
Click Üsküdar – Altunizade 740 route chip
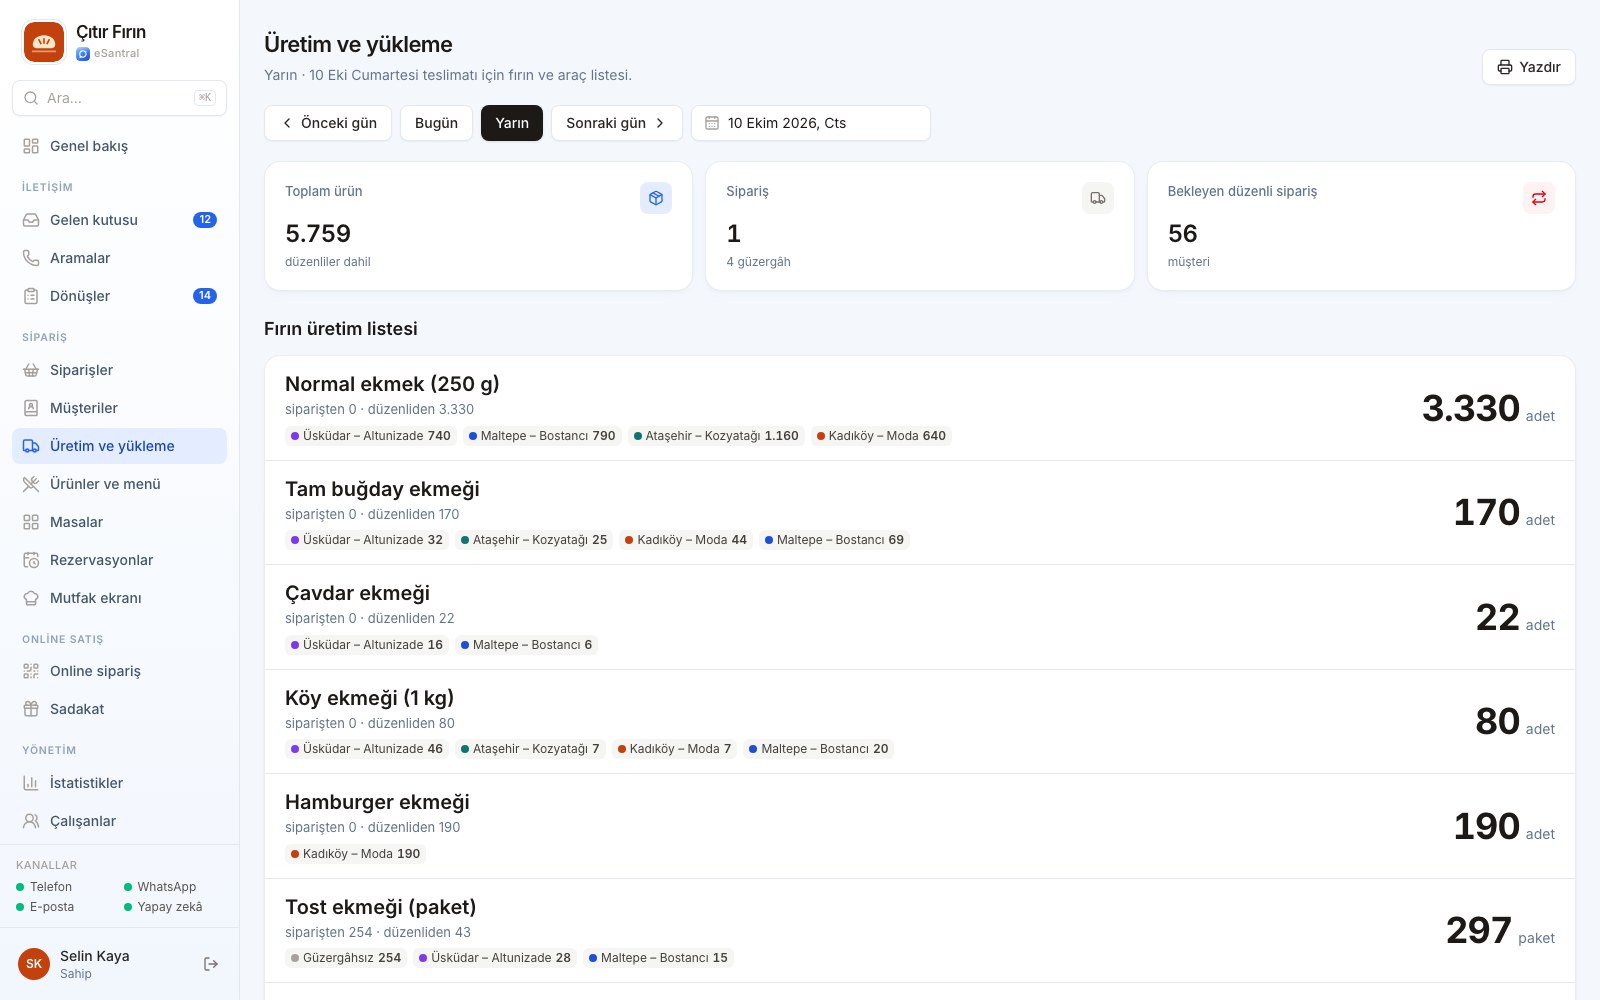(371, 436)
